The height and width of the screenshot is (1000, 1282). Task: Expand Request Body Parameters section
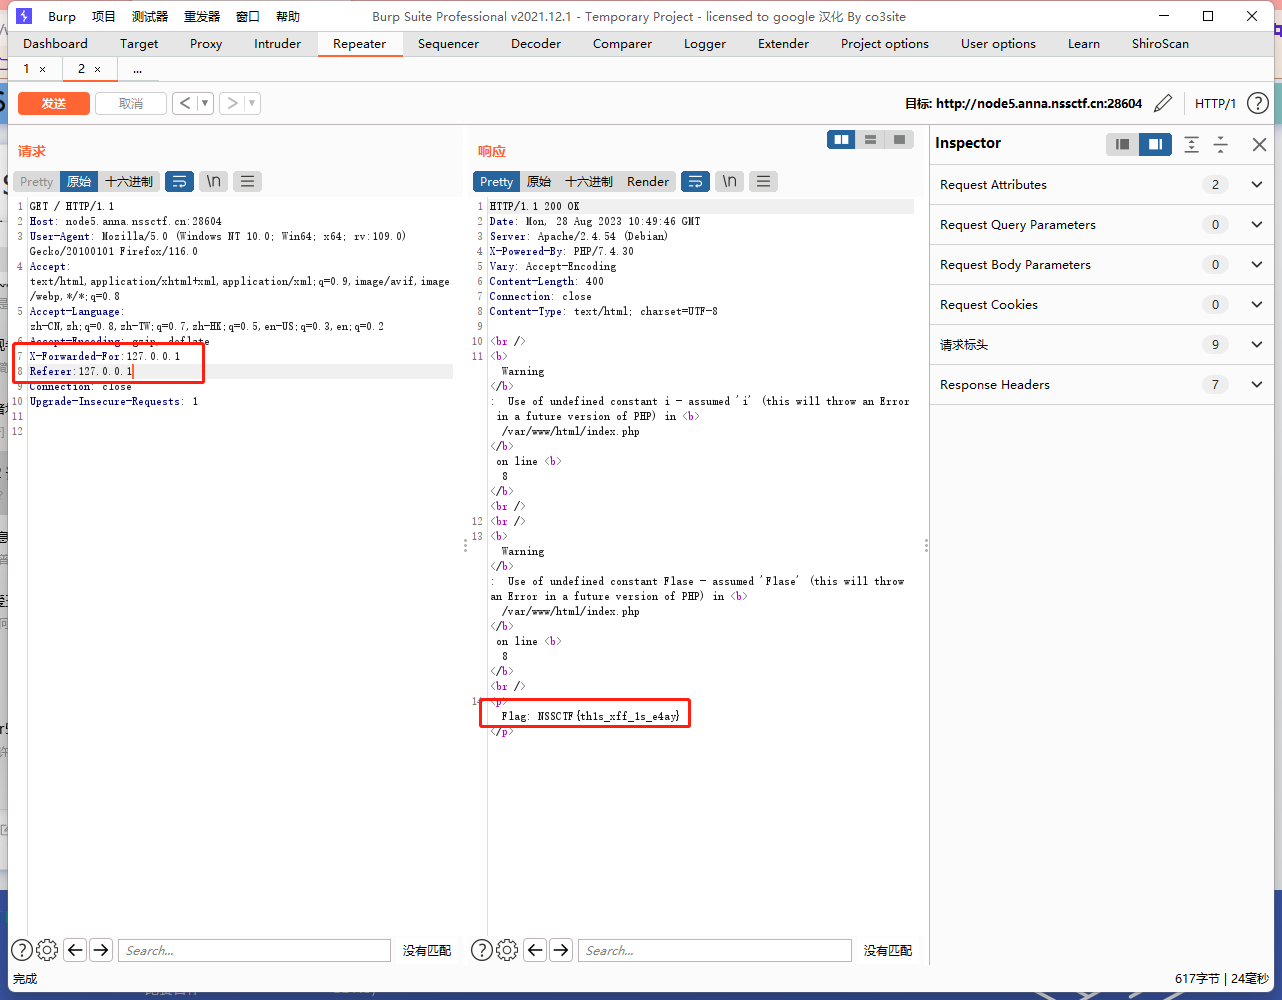click(x=1103, y=264)
